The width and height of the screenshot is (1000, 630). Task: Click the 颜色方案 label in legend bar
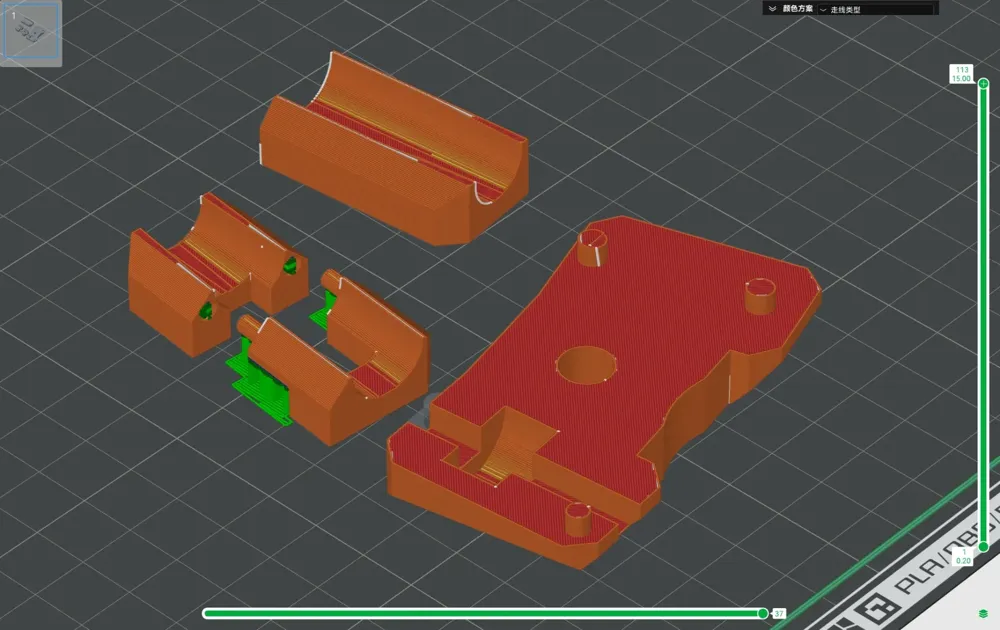click(798, 9)
